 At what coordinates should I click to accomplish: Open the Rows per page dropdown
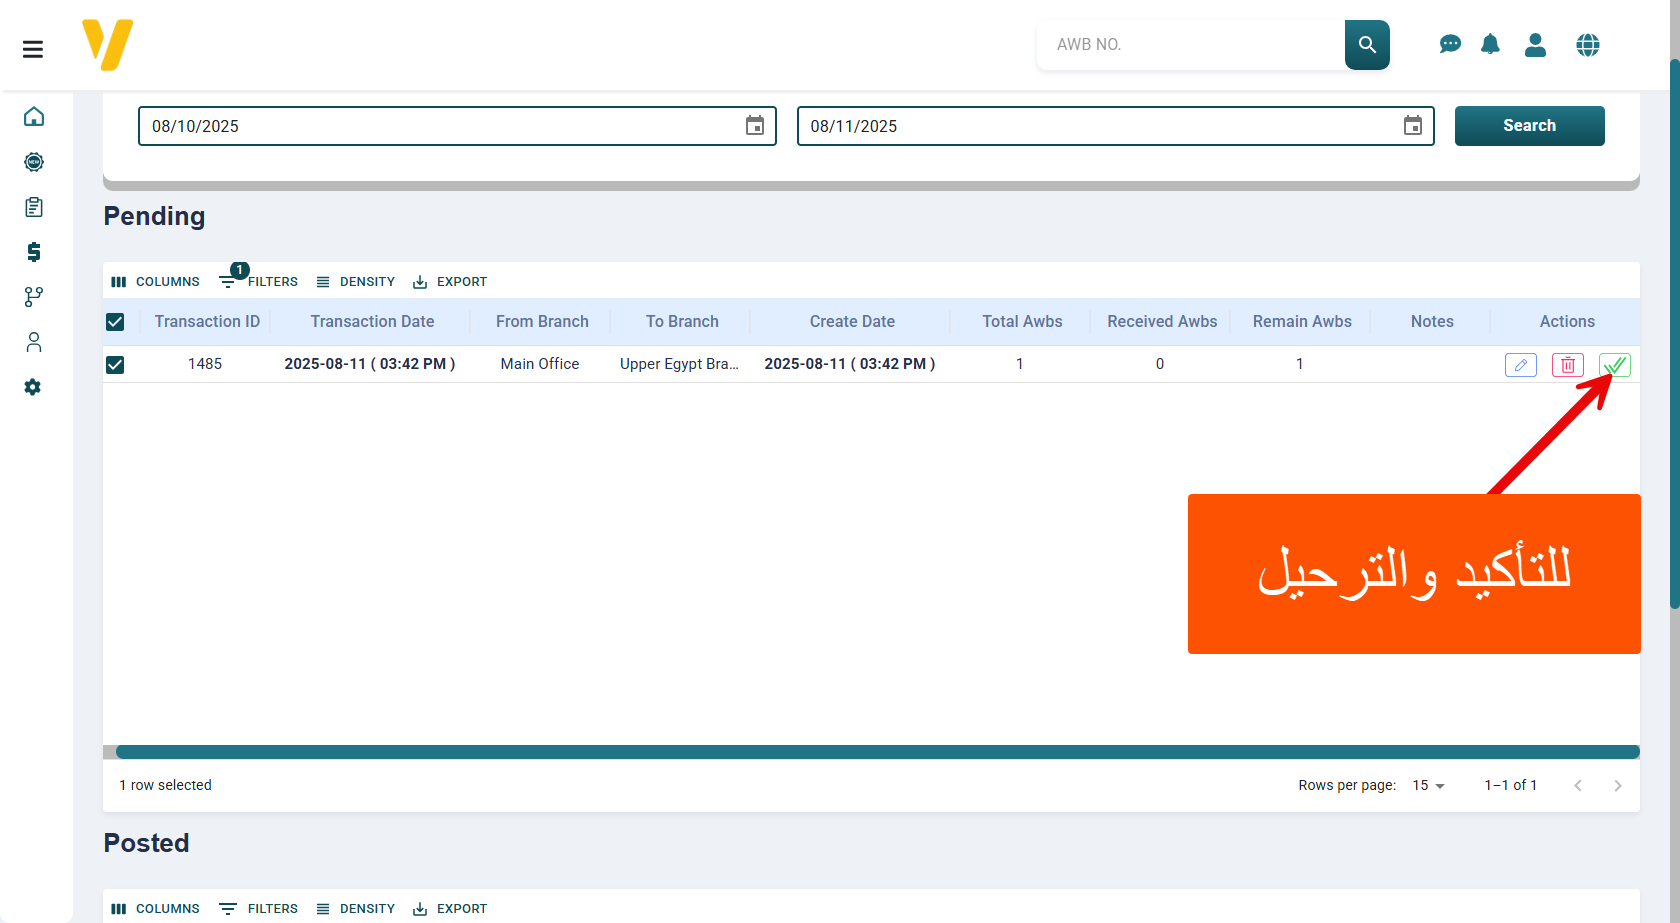pyautogui.click(x=1428, y=786)
